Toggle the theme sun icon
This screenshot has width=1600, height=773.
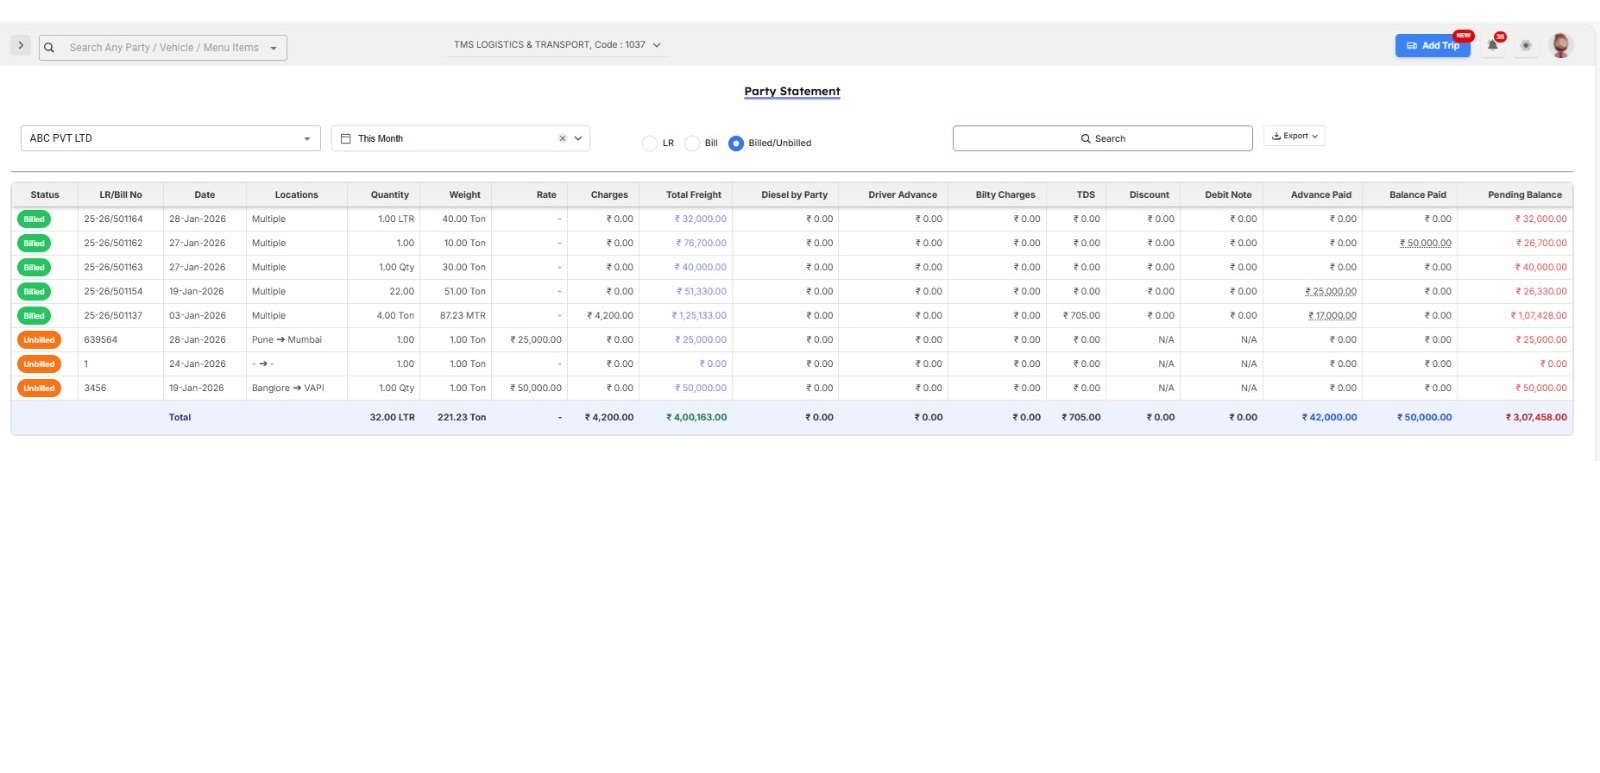coord(1526,45)
